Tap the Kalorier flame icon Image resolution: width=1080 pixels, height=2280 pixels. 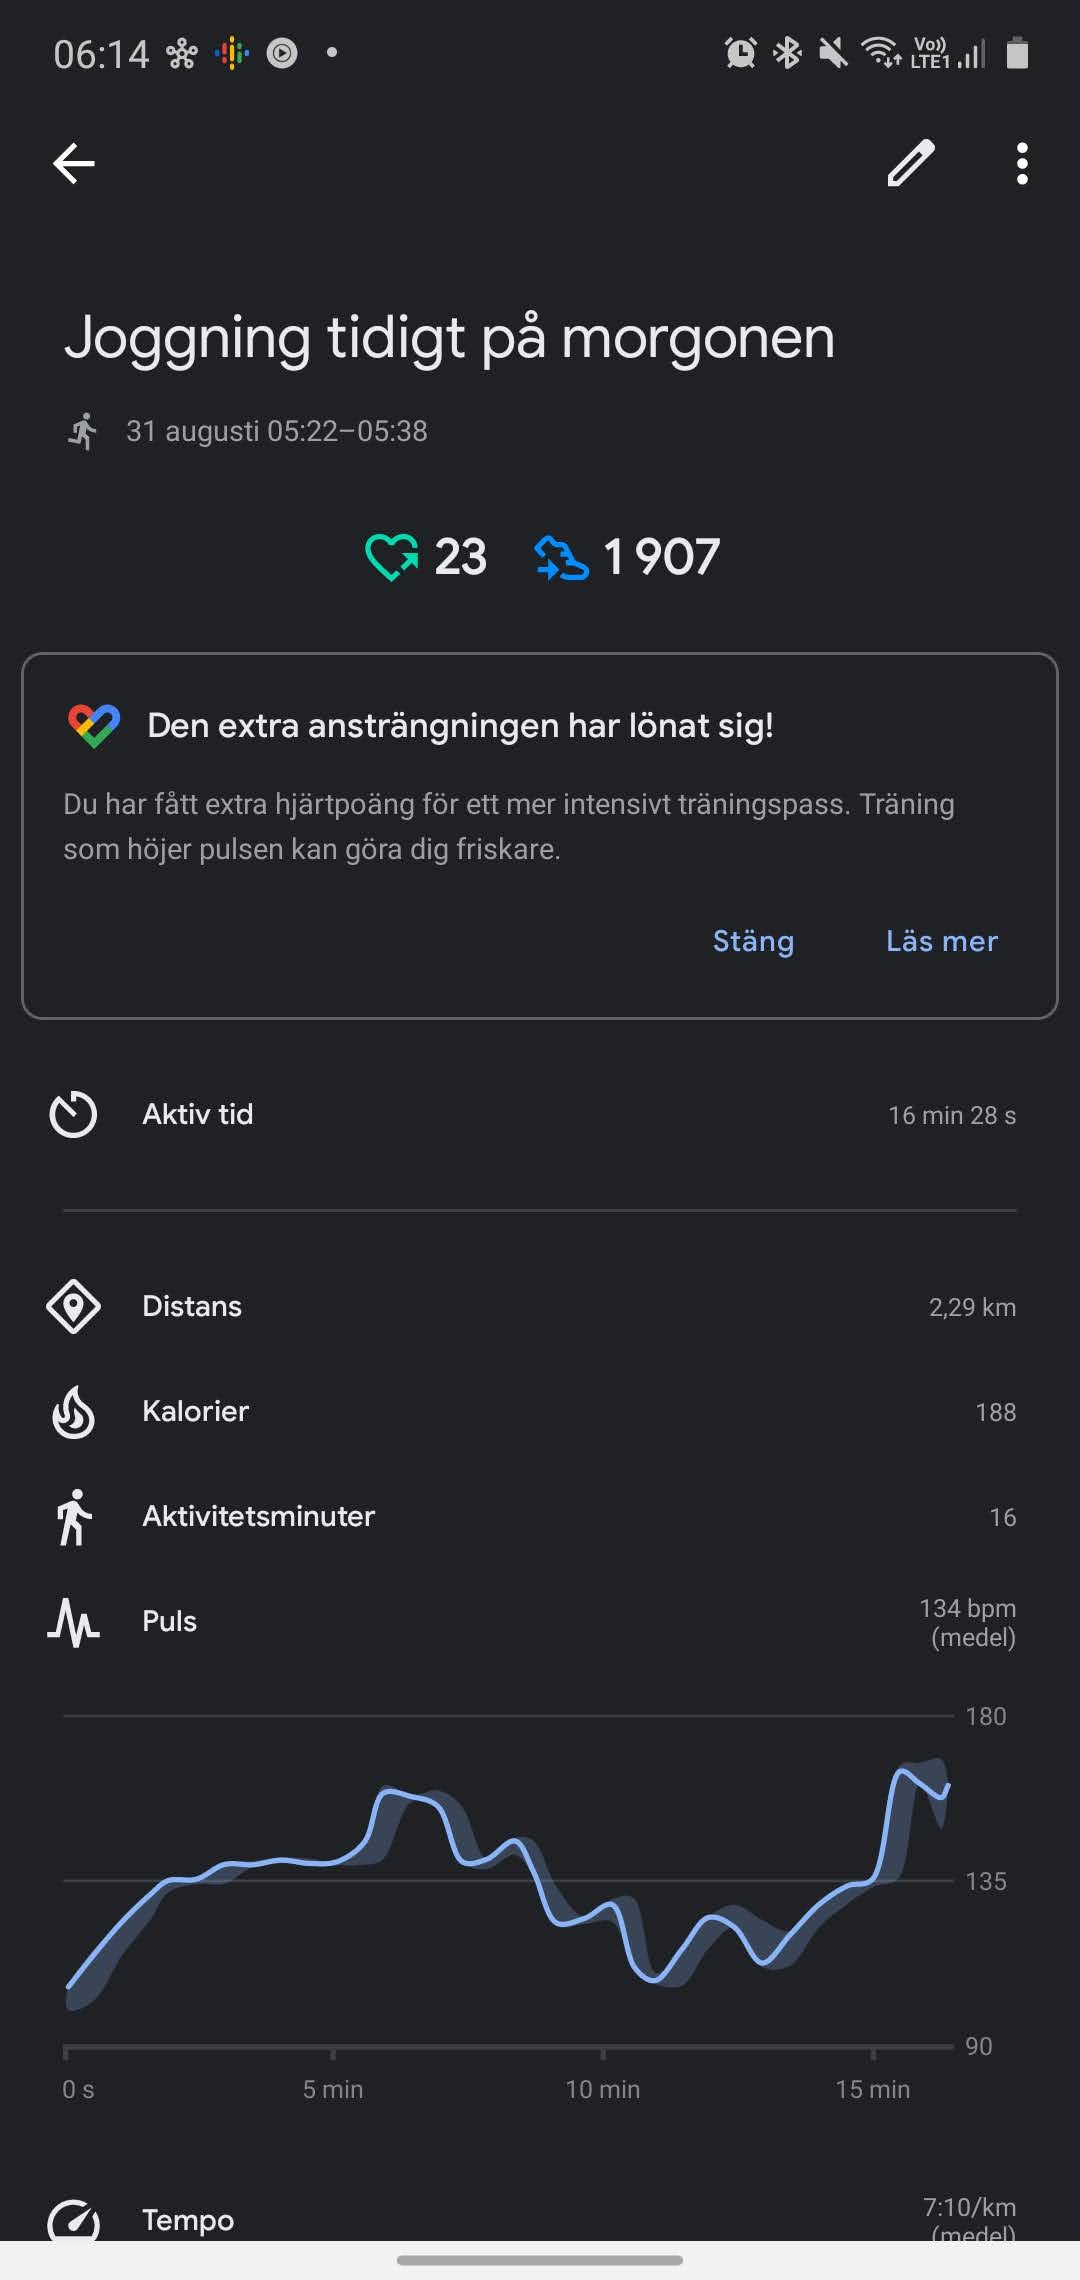[x=73, y=1412]
